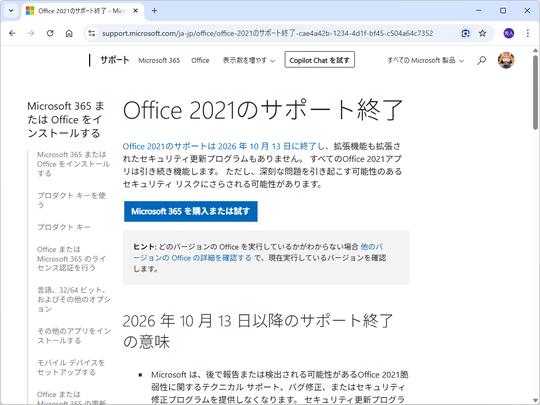The image size is (540, 405).
Task: Expand the 表示数を増やす dropdown
Action: [249, 60]
